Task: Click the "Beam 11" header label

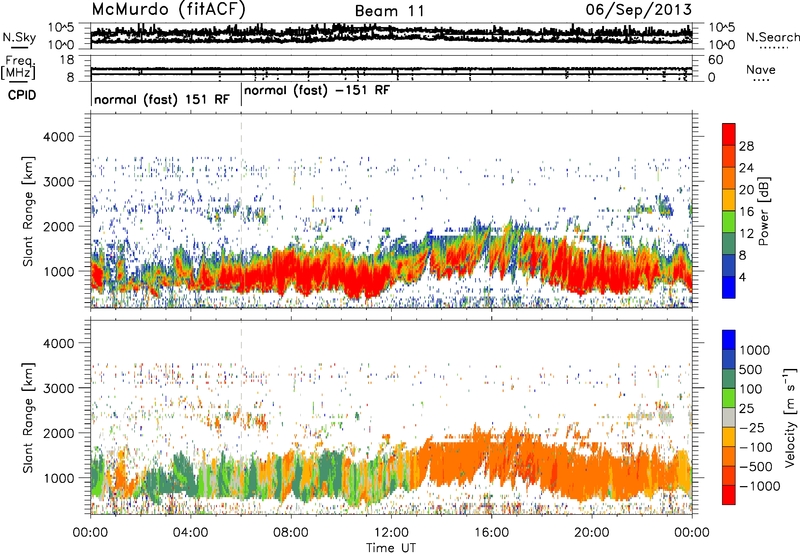Action: [389, 11]
